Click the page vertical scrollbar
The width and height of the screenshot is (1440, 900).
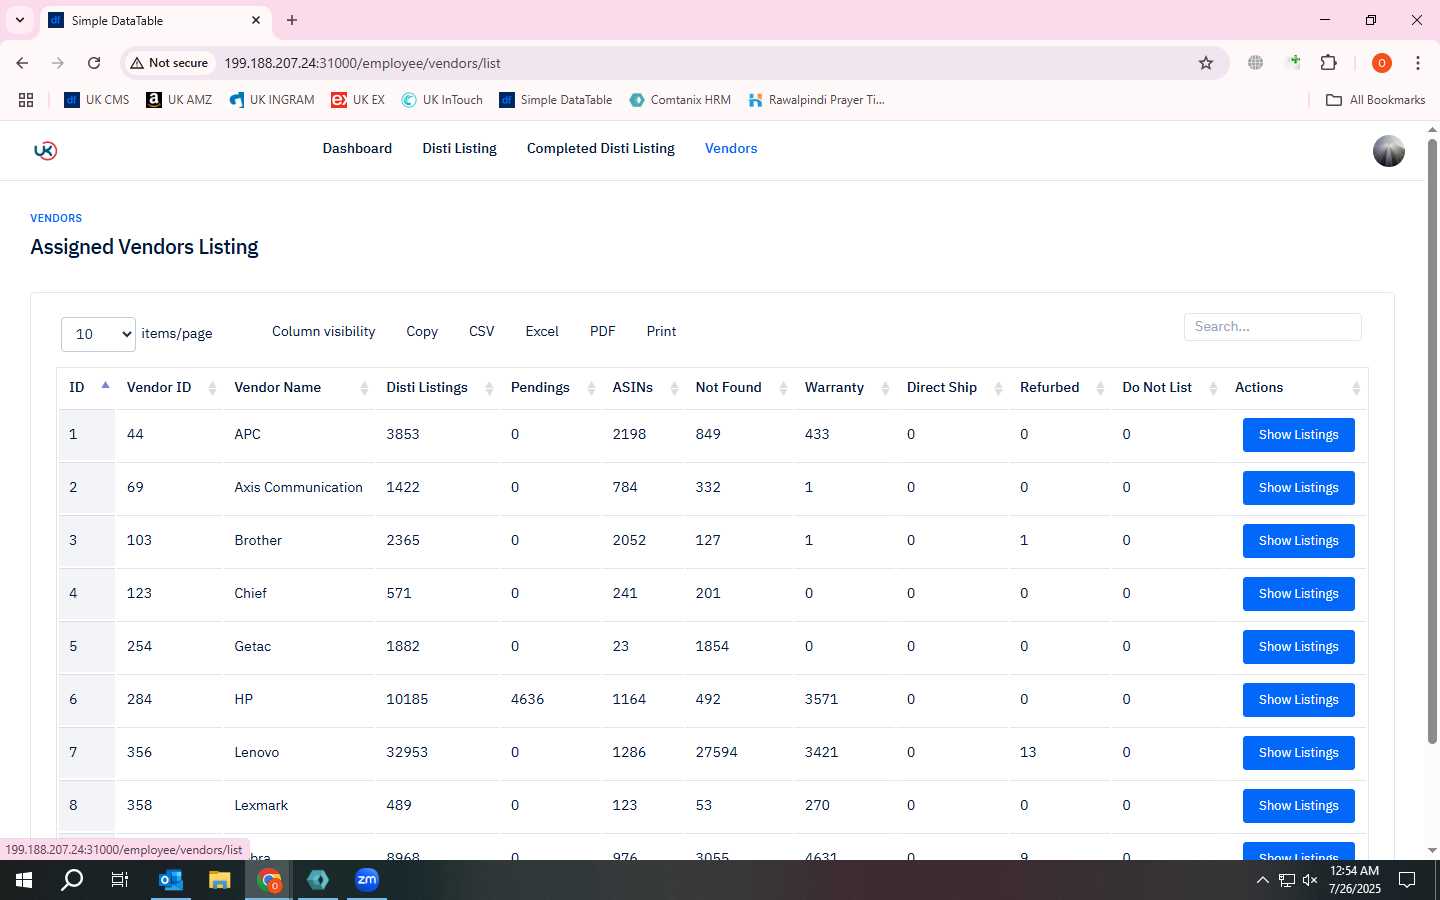(1432, 440)
